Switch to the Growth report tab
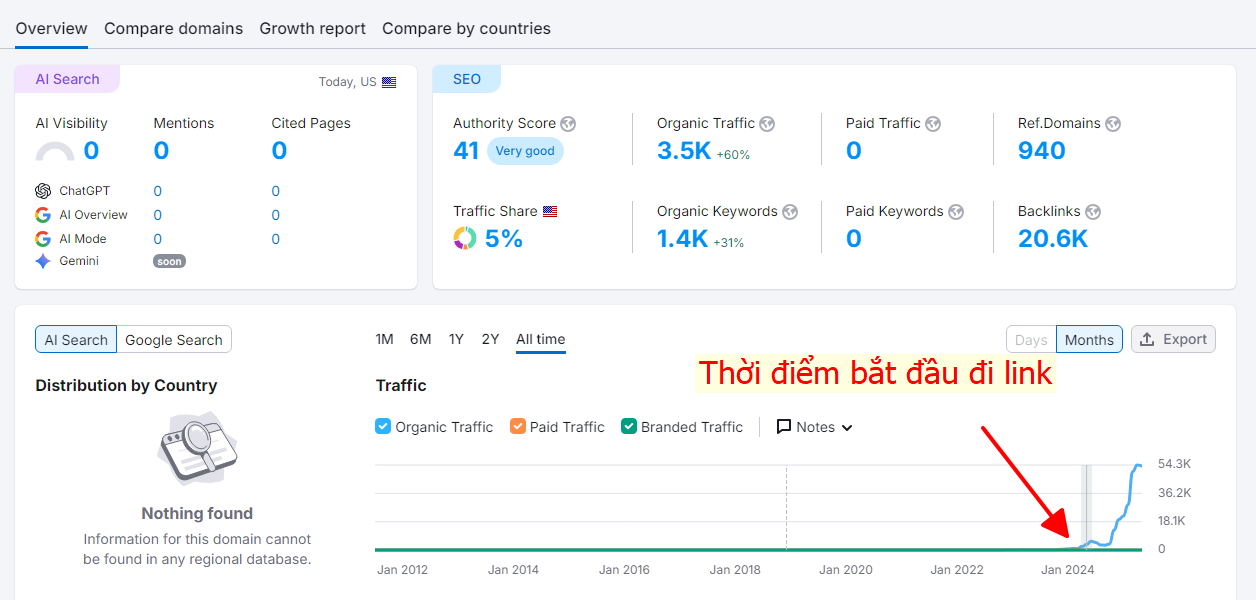Image resolution: width=1256 pixels, height=600 pixels. (312, 28)
